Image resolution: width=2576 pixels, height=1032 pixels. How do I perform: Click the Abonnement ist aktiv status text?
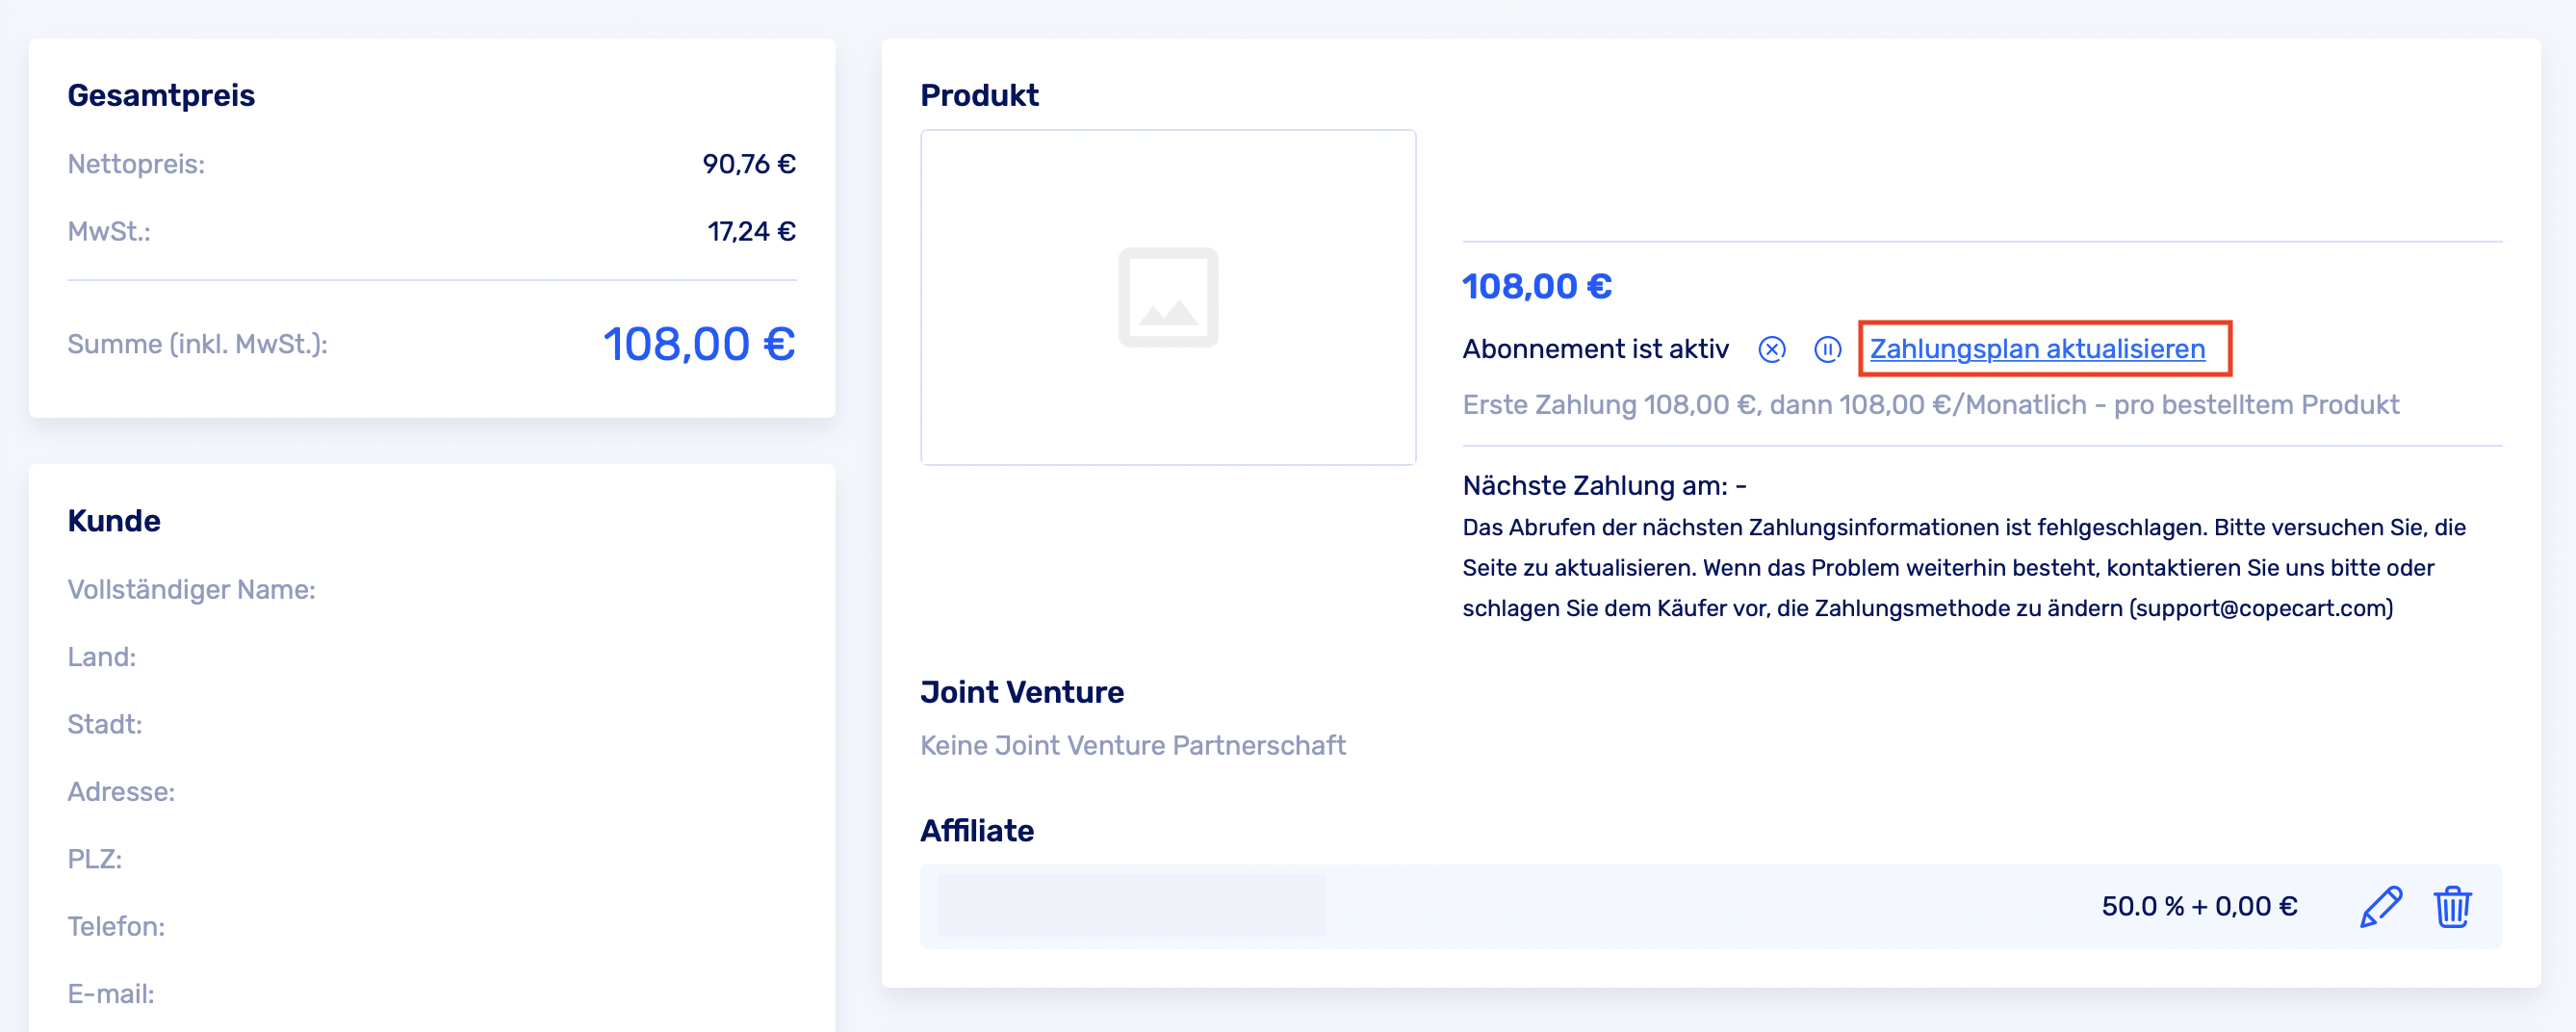click(x=1595, y=349)
